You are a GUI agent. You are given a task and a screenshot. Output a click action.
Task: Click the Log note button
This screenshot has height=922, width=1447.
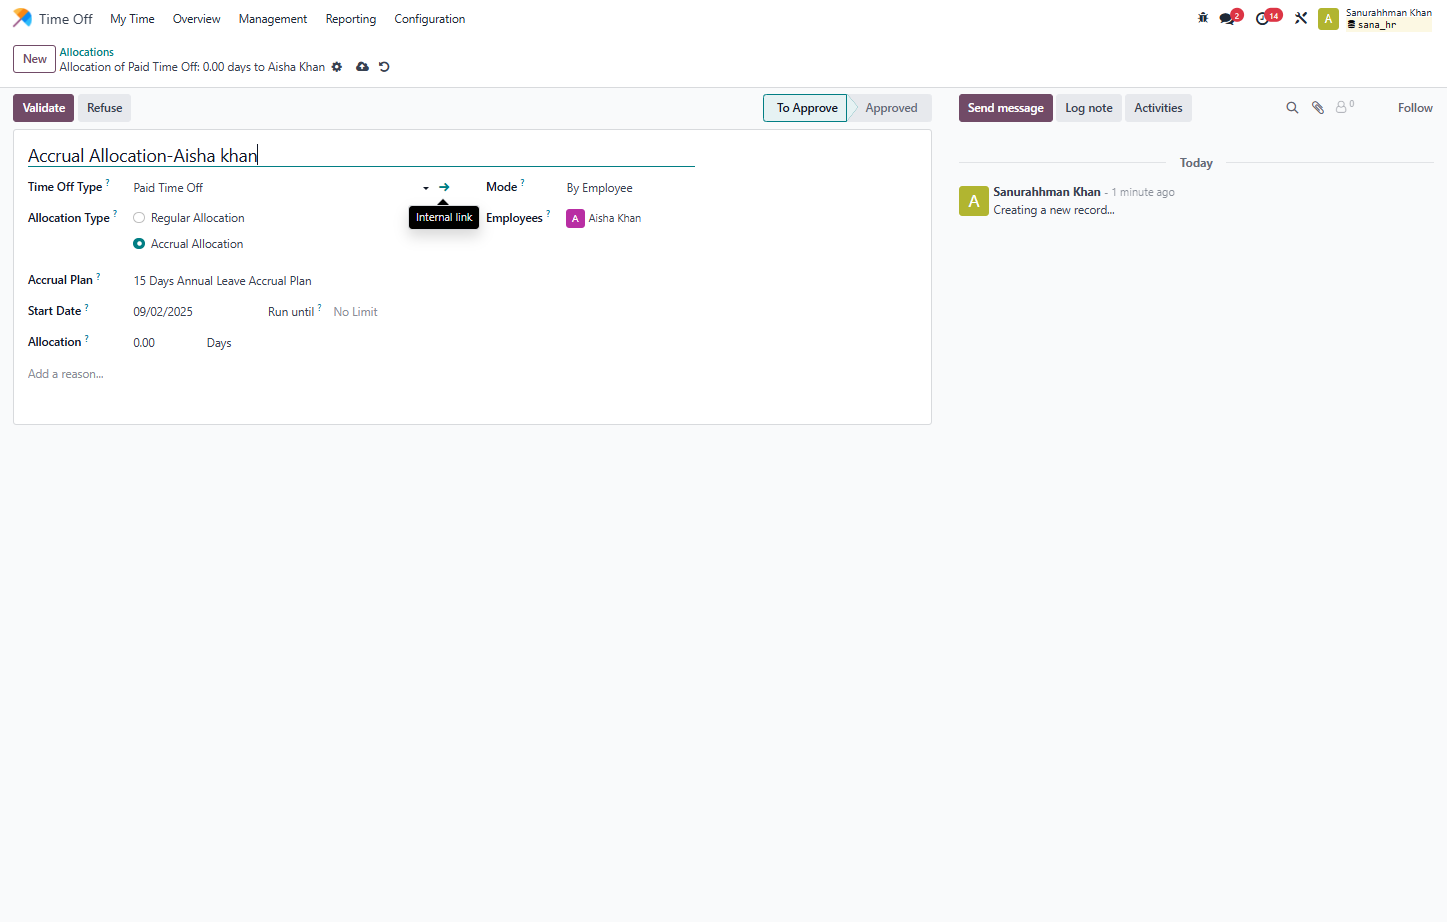(x=1089, y=108)
